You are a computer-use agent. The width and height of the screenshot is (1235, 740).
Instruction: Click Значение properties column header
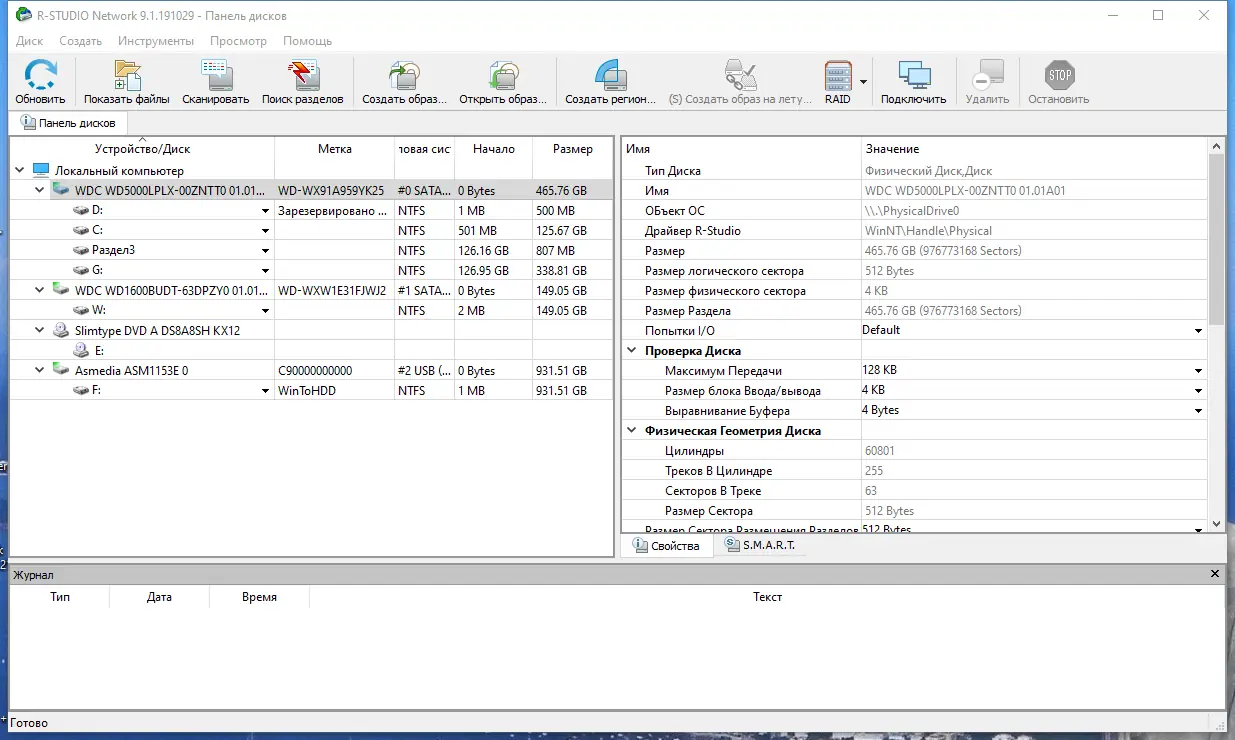point(1035,149)
